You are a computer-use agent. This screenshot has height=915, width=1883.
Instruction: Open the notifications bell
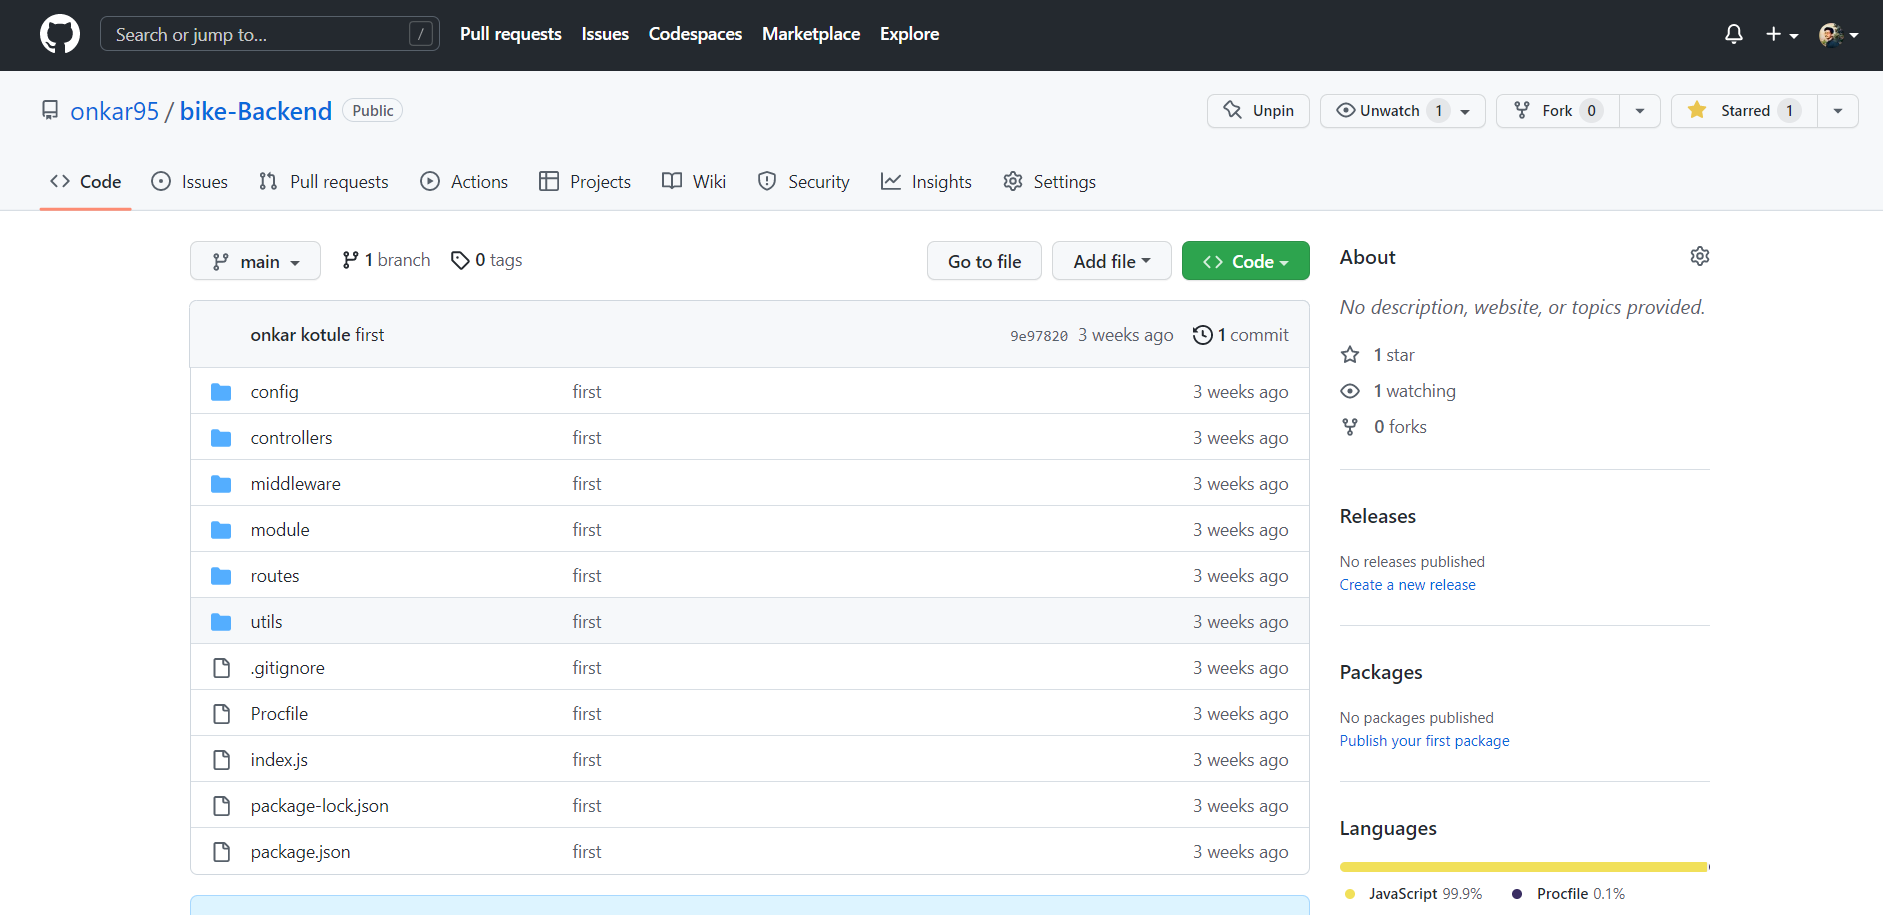click(1734, 34)
